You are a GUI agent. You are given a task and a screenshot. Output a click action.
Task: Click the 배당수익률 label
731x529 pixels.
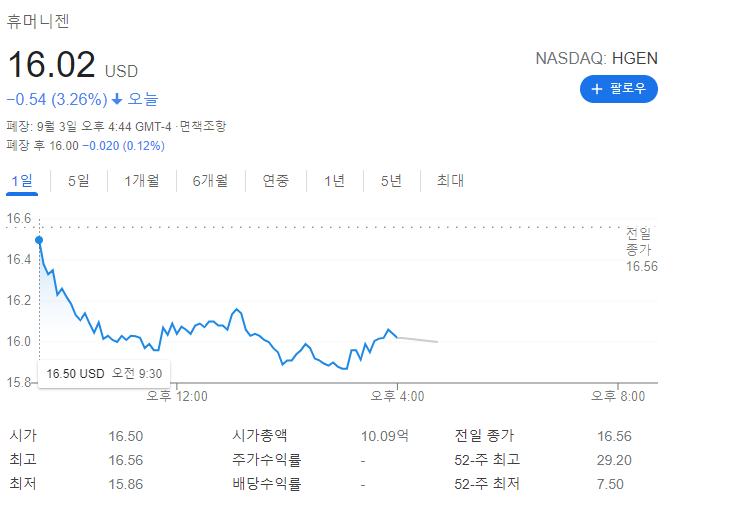[x=267, y=484]
